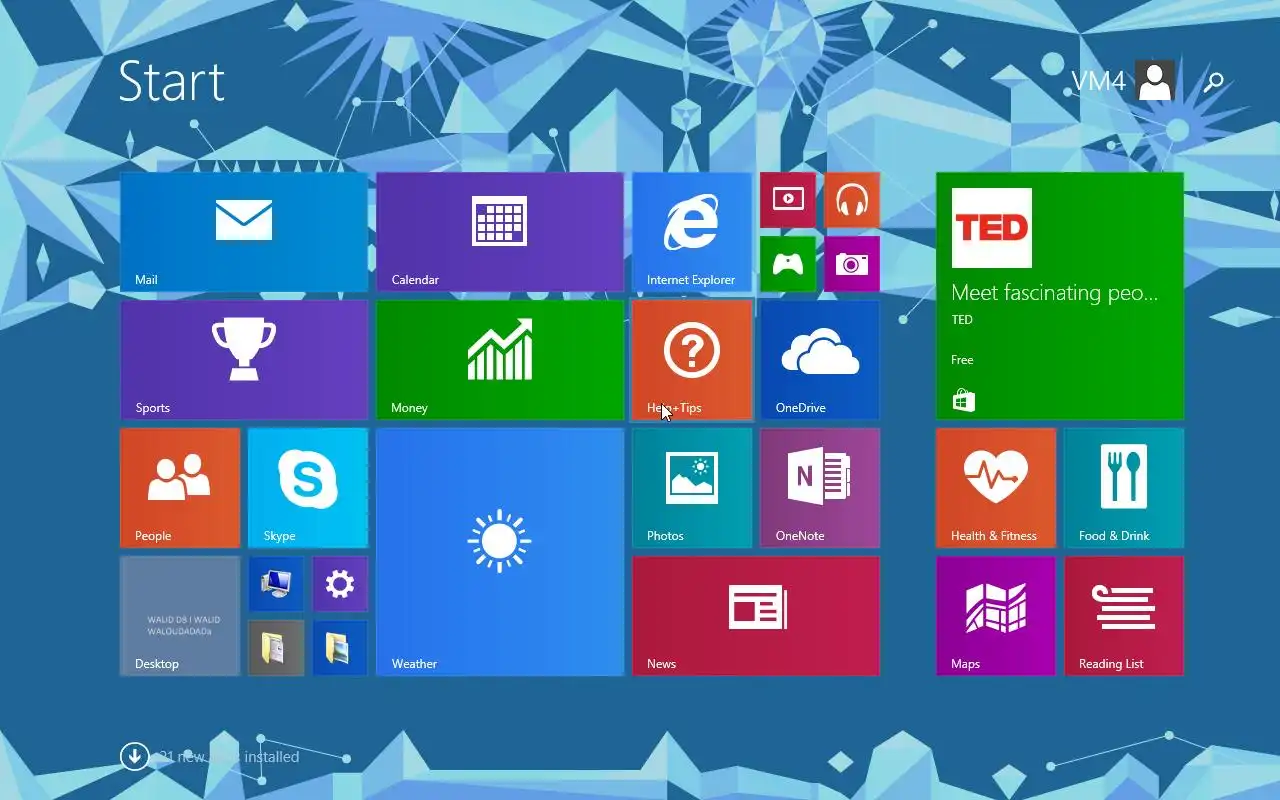Image resolution: width=1280 pixels, height=800 pixels.
Task: Open the PC settings gear tile
Action: [x=340, y=584]
